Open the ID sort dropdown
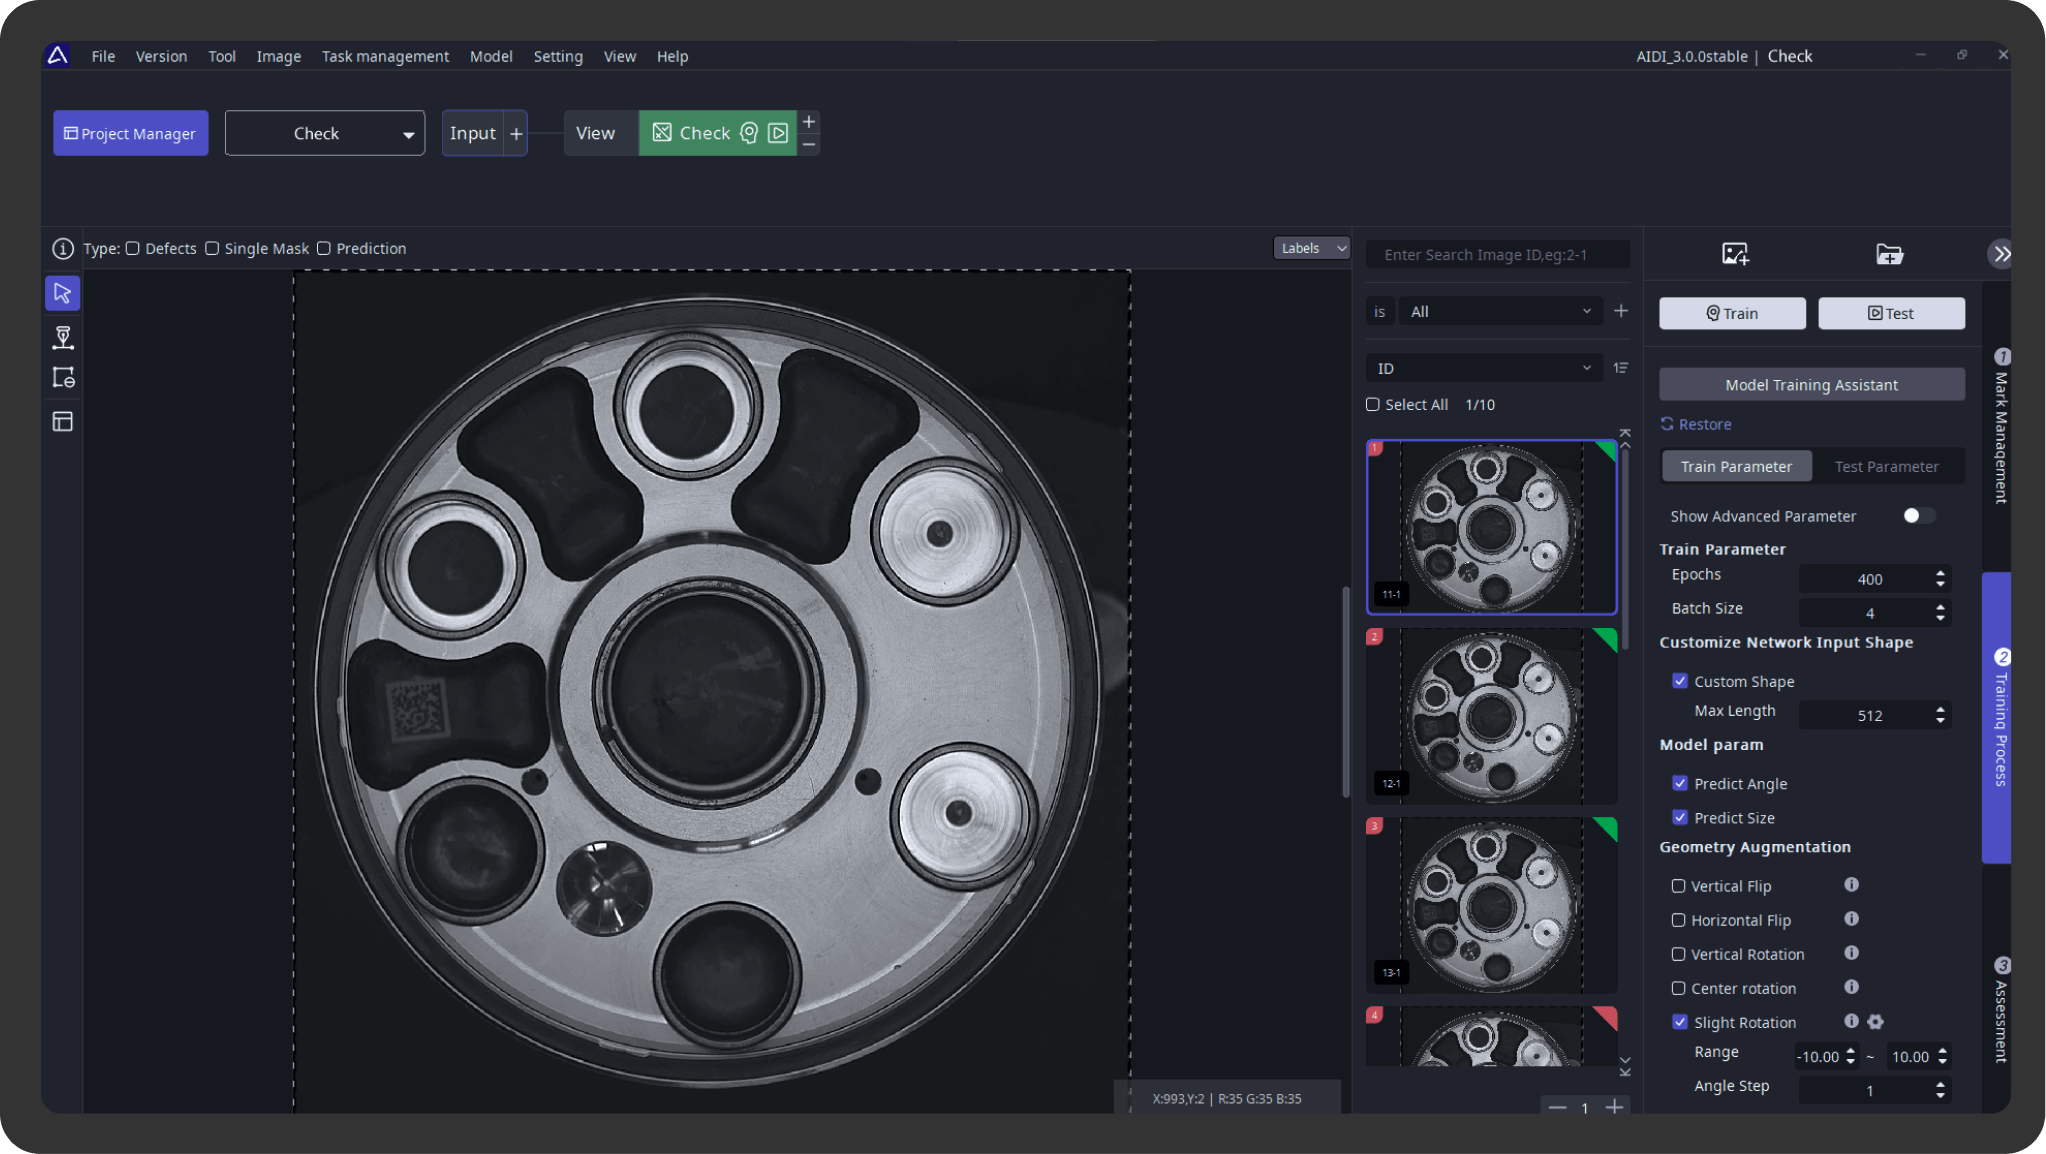This screenshot has height=1154, width=2046. coord(1484,368)
